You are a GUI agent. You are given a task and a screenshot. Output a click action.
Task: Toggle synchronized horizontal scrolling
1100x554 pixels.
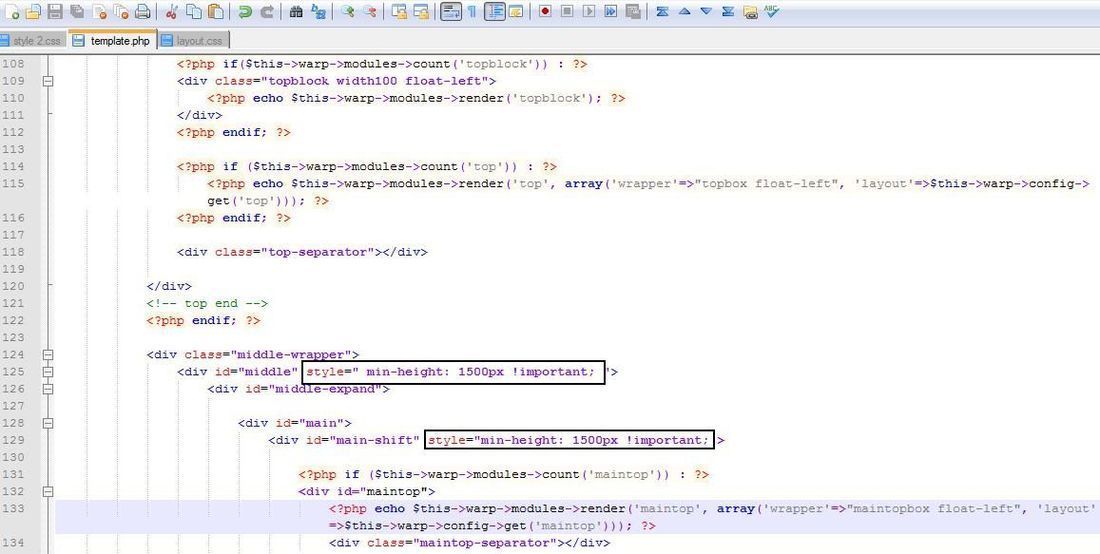[421, 12]
